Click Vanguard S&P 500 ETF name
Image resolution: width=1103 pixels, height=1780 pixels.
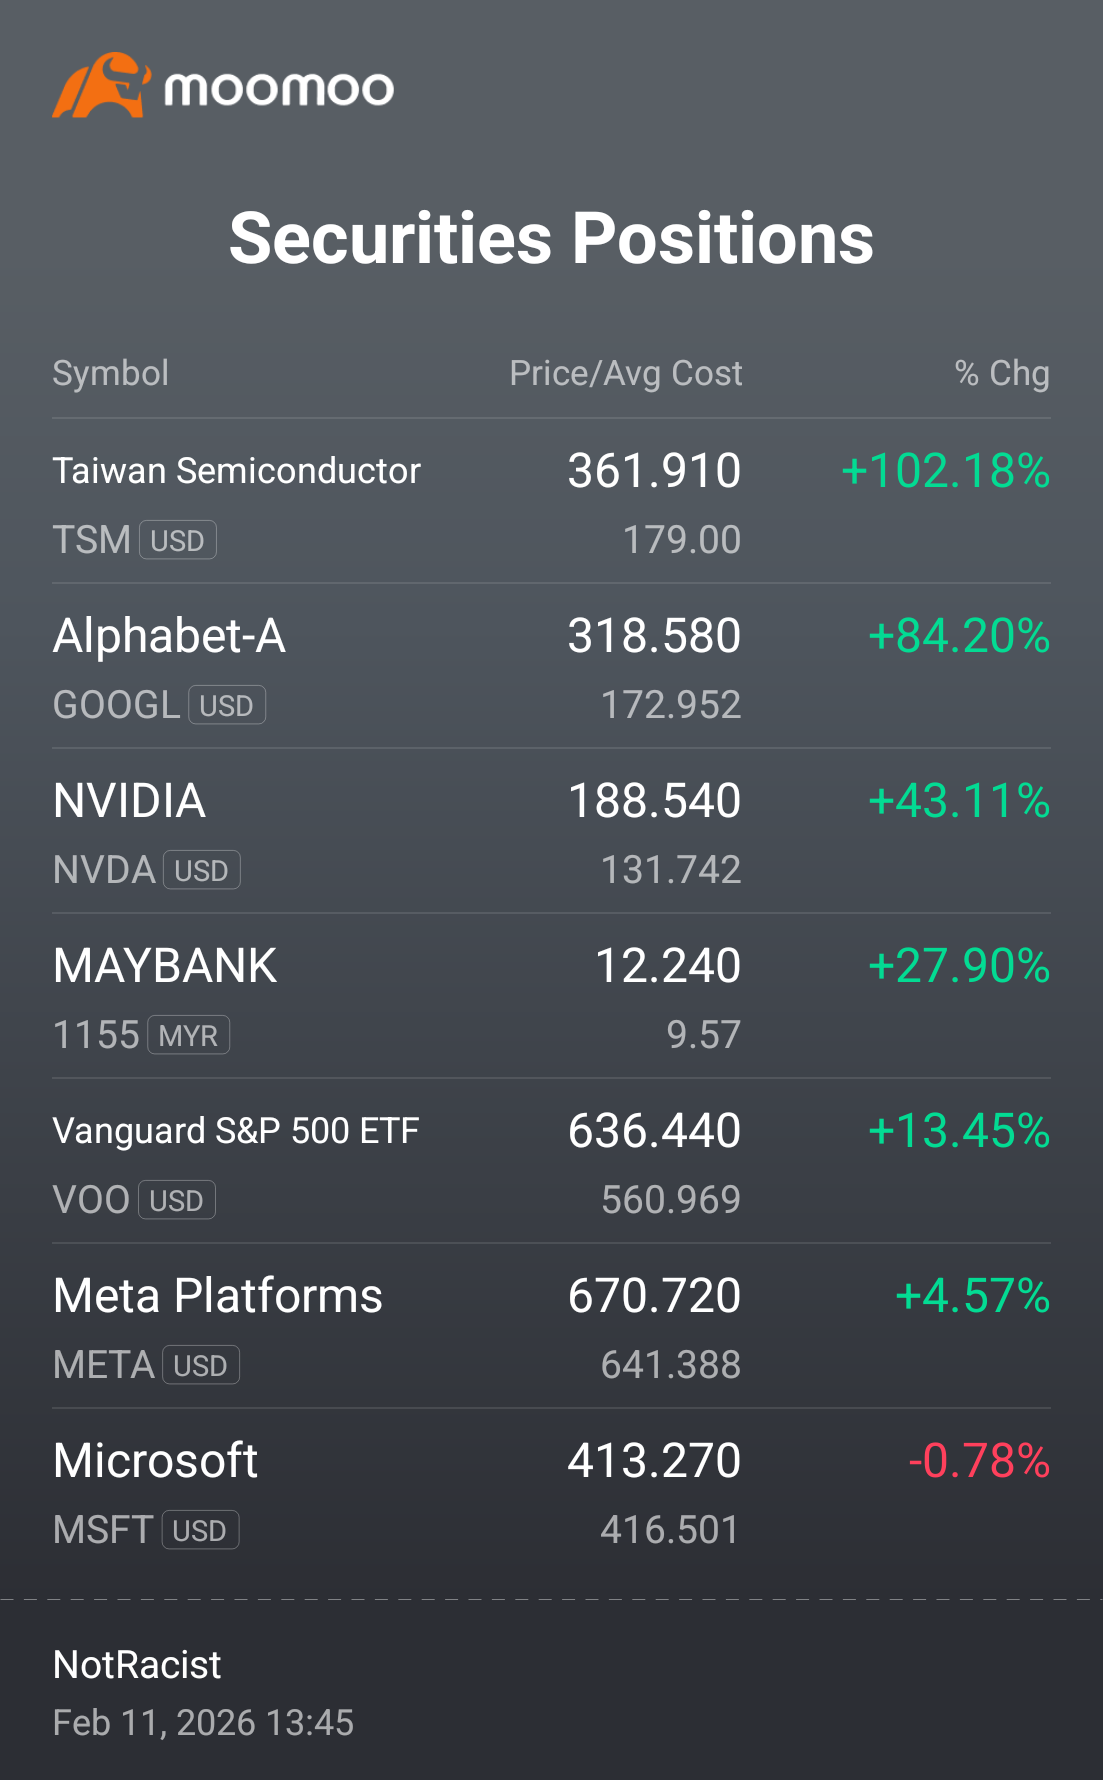(236, 1131)
